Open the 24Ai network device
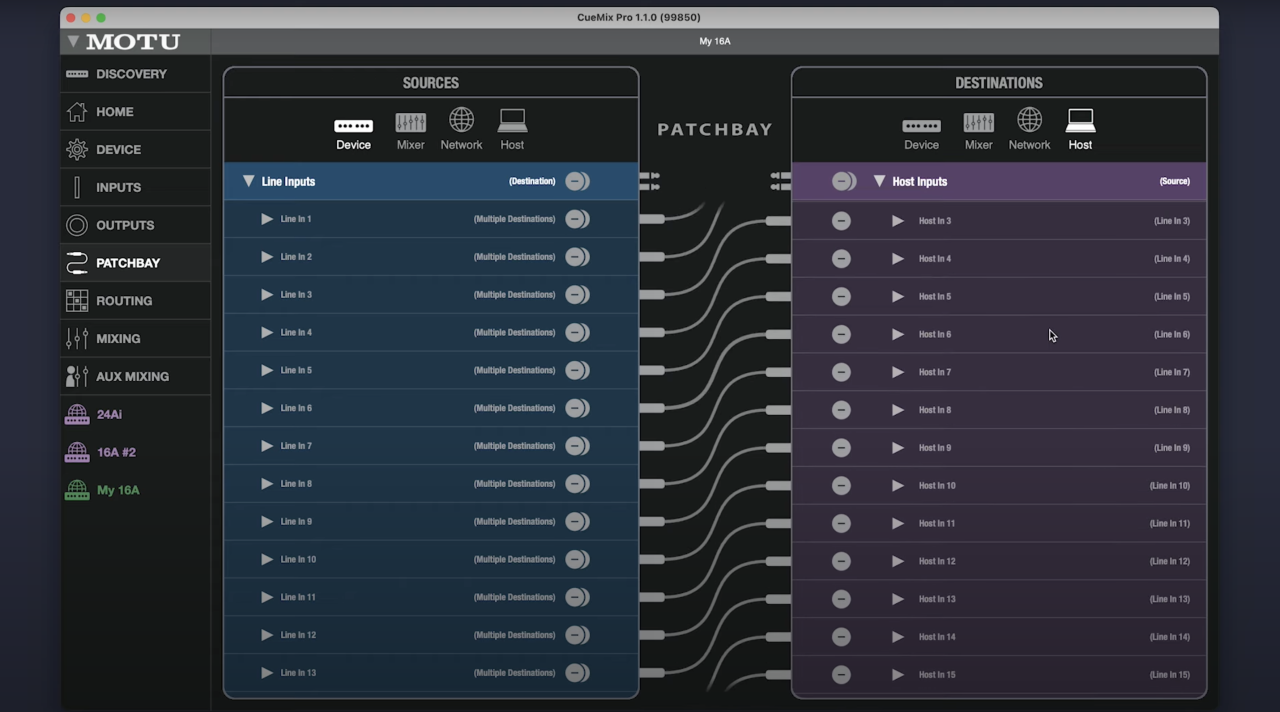 108,414
